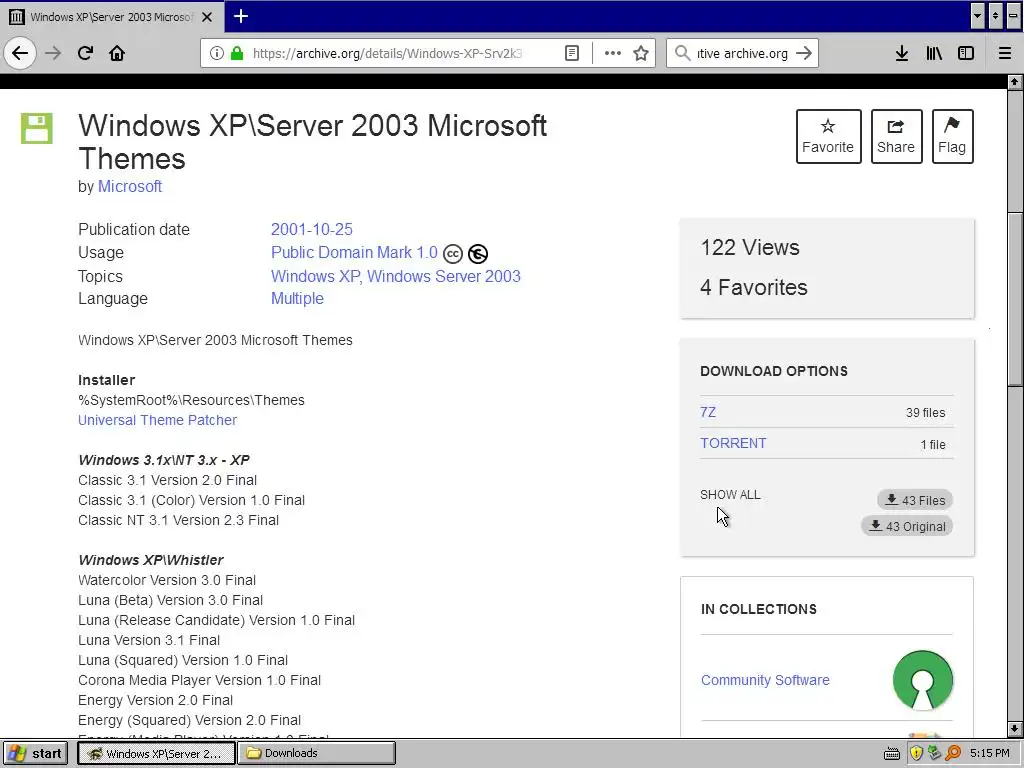Open the Universal Theme Patcher link
This screenshot has height=768, width=1024.
point(157,420)
